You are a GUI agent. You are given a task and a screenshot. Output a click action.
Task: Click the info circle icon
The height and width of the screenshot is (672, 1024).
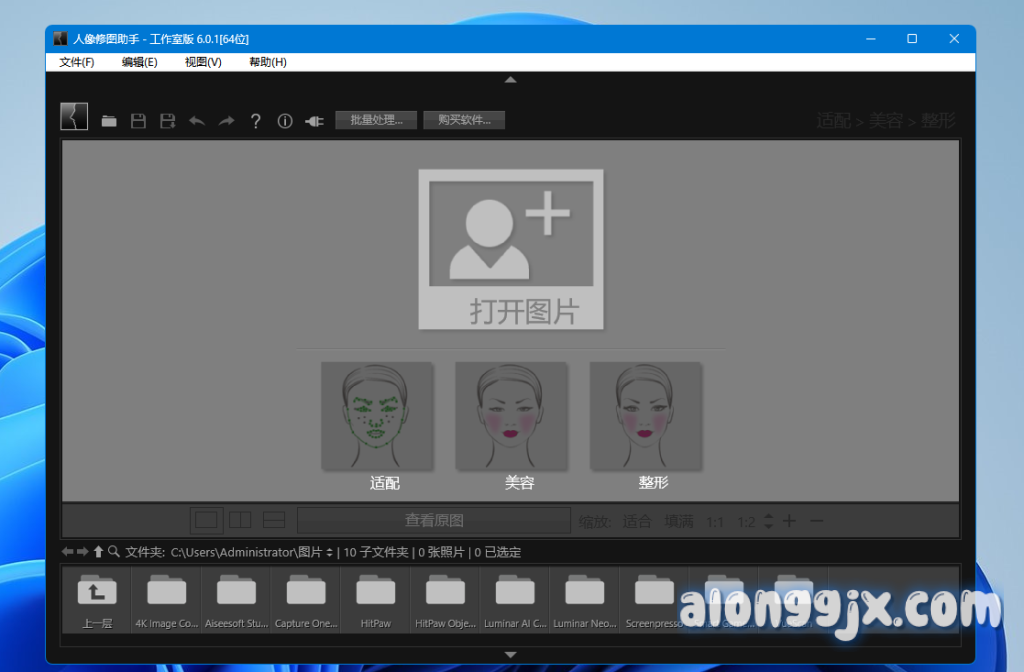[285, 121]
